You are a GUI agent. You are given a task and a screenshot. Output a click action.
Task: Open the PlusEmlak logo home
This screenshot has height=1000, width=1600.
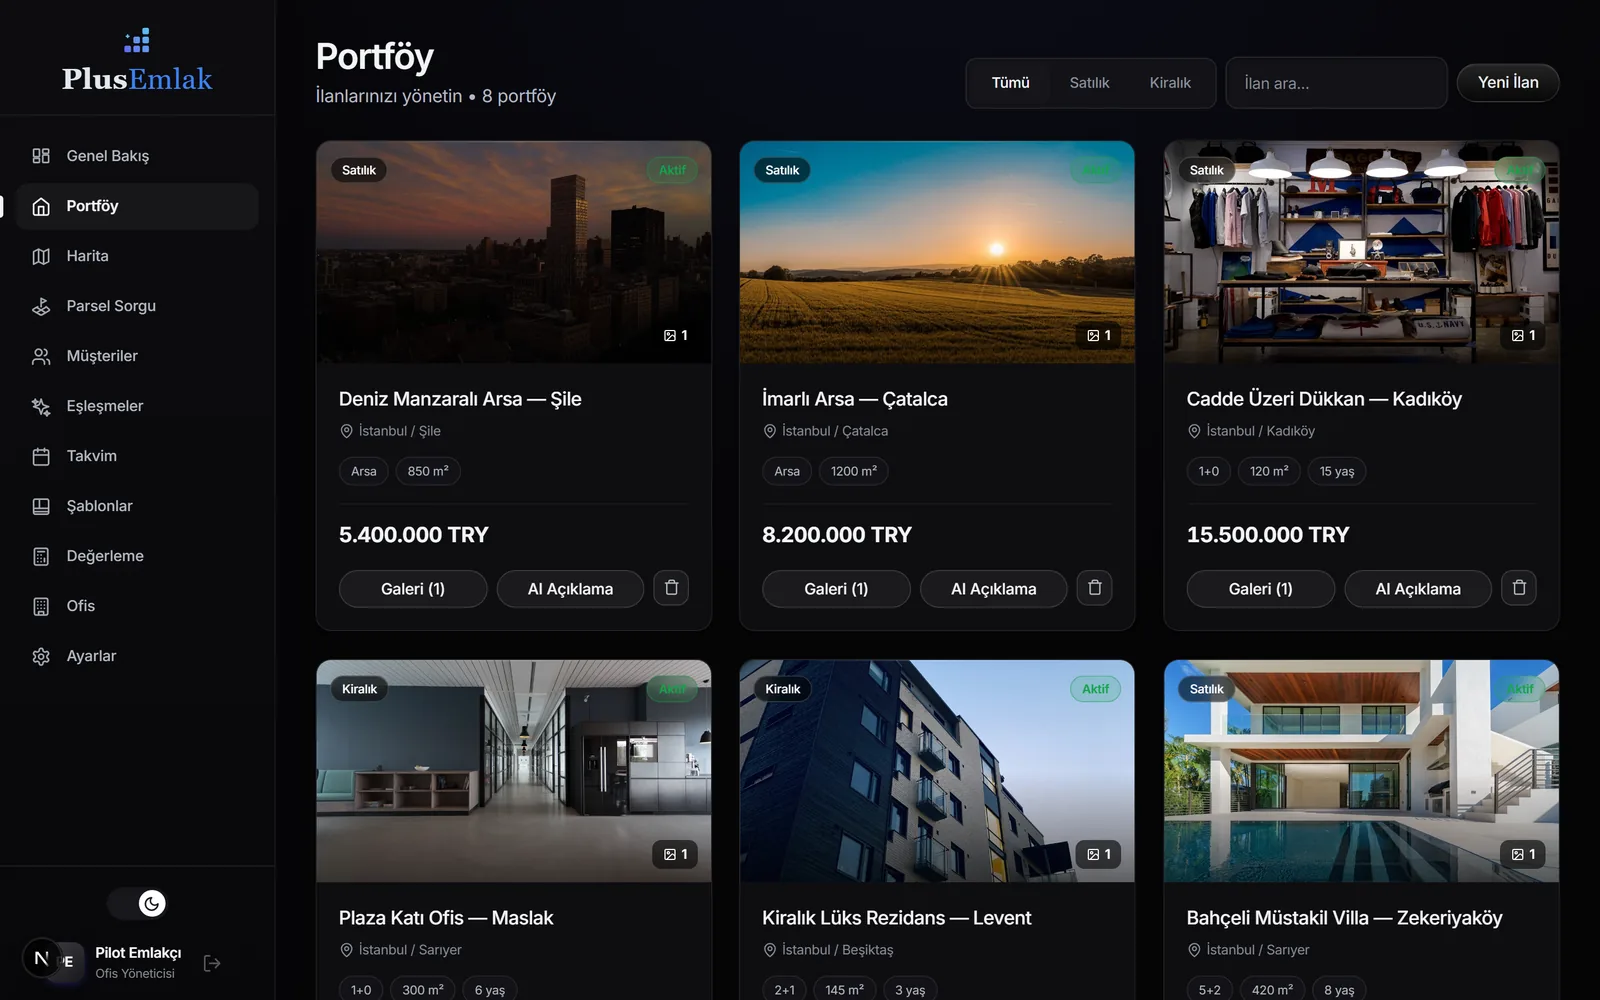137,61
